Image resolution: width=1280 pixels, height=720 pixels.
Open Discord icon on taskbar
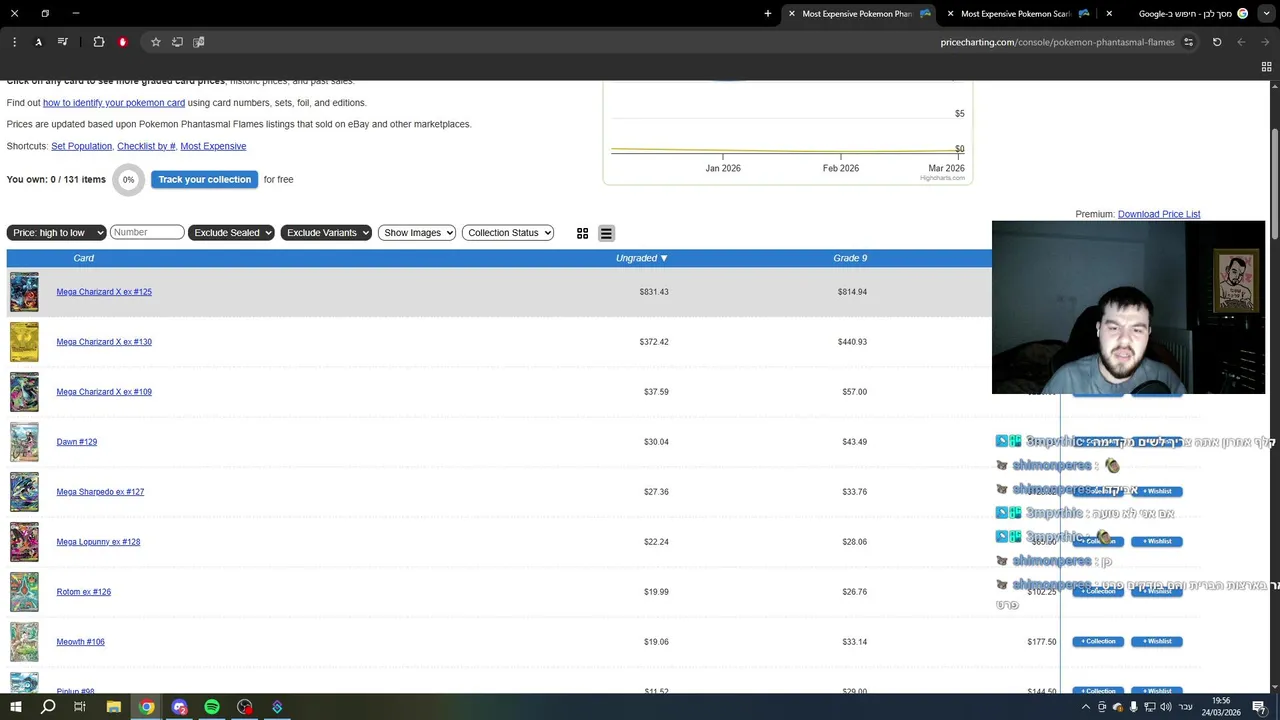pyautogui.click(x=179, y=707)
